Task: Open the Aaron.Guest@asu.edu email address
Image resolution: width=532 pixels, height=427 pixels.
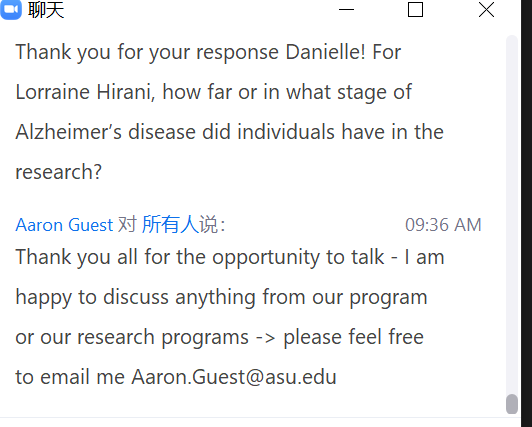Action: pyautogui.click(x=234, y=377)
